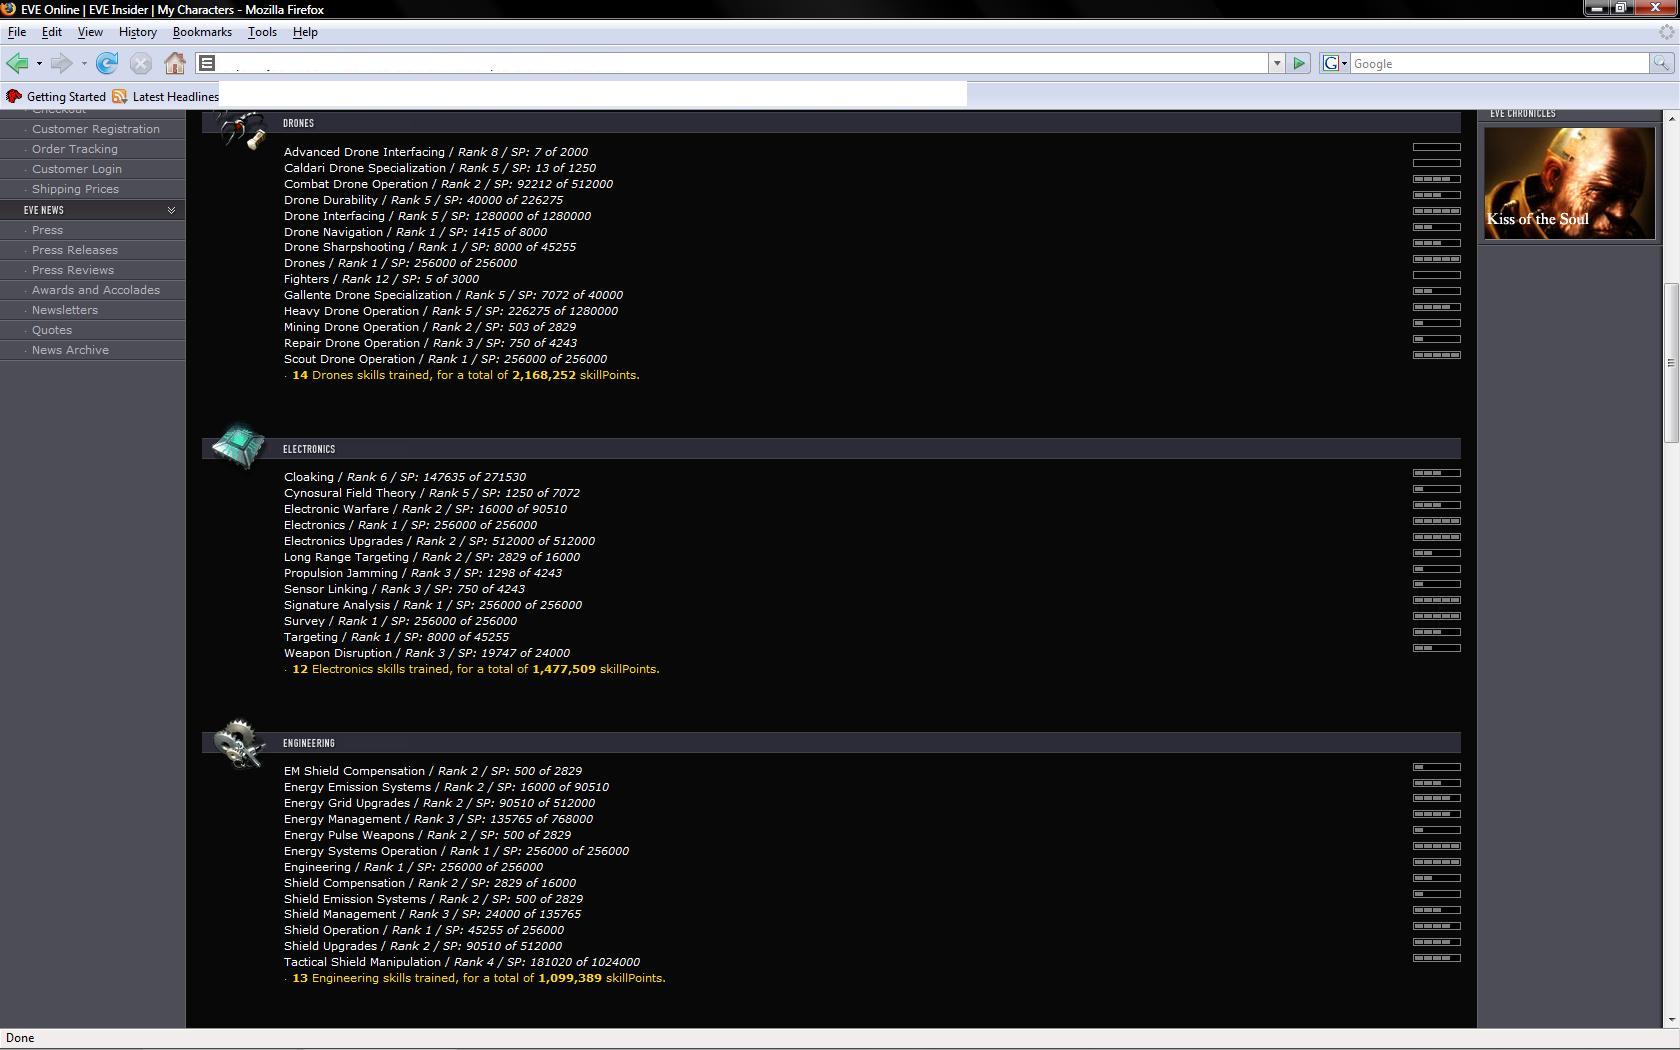Select the EM Shield Compensation skill row
Image resolution: width=1680 pixels, height=1050 pixels.
coord(433,771)
